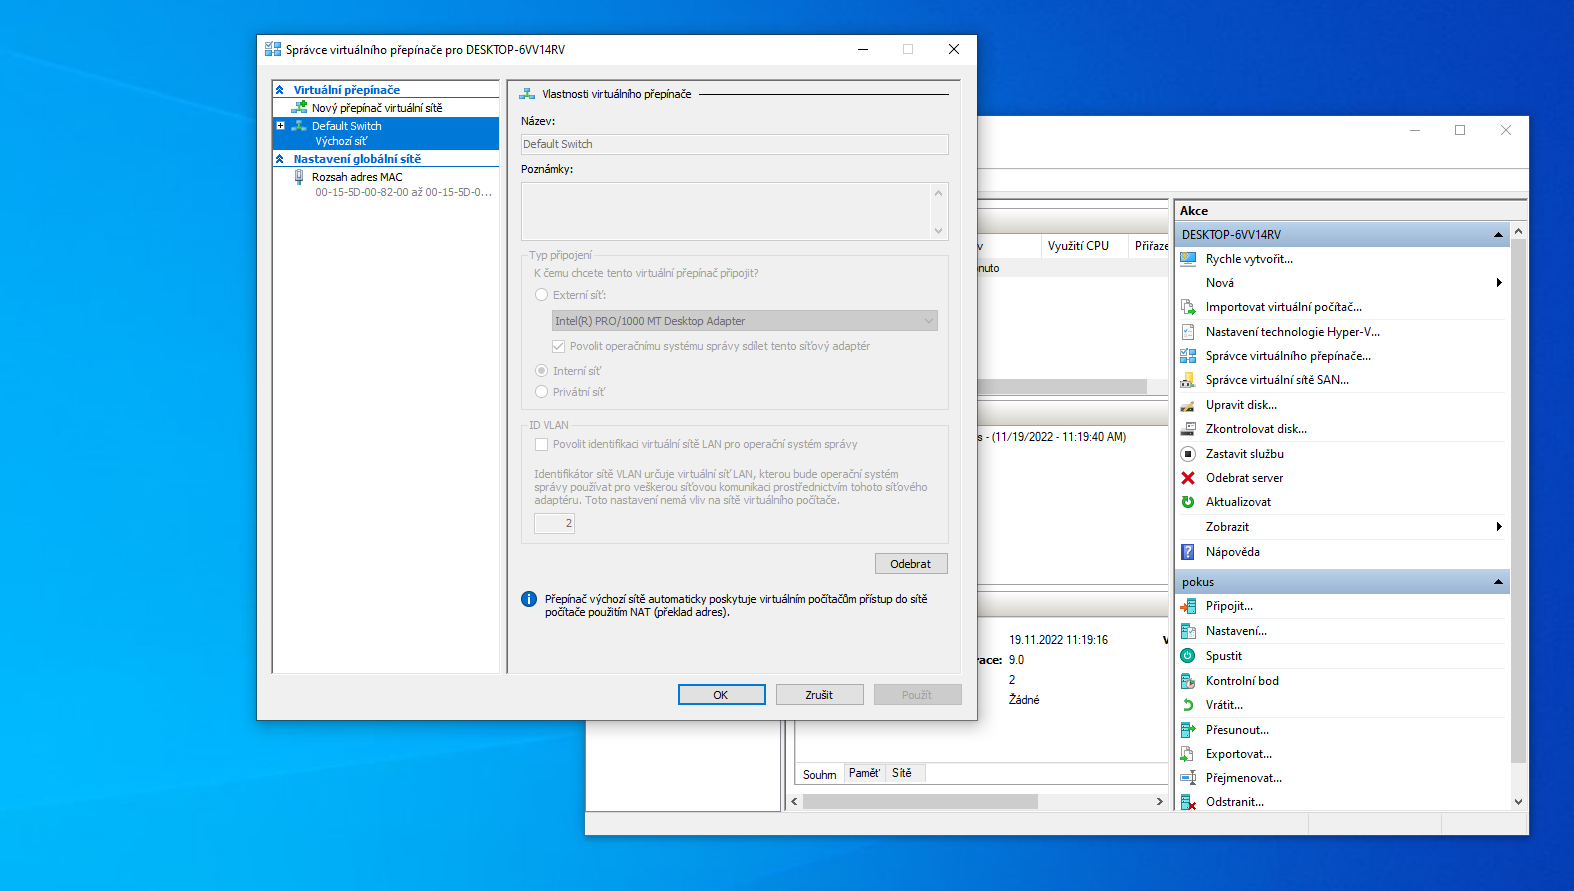Click the Rychle vytvořit icon in Akce panel

[1188, 259]
